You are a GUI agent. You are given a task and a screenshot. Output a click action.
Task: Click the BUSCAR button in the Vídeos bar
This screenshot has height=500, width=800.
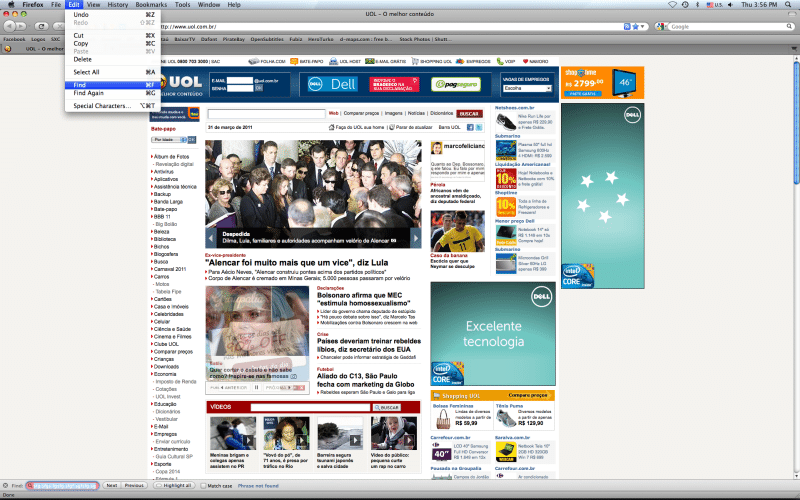386,407
